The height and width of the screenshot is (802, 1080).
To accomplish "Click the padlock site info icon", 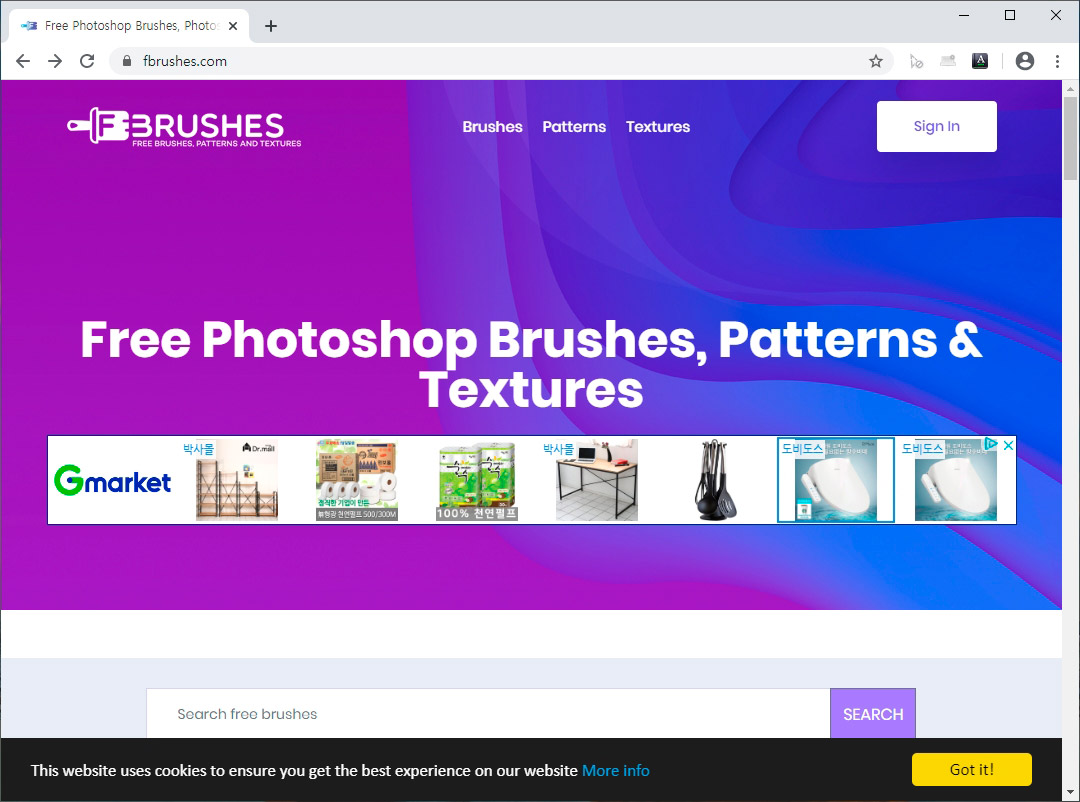I will [127, 61].
